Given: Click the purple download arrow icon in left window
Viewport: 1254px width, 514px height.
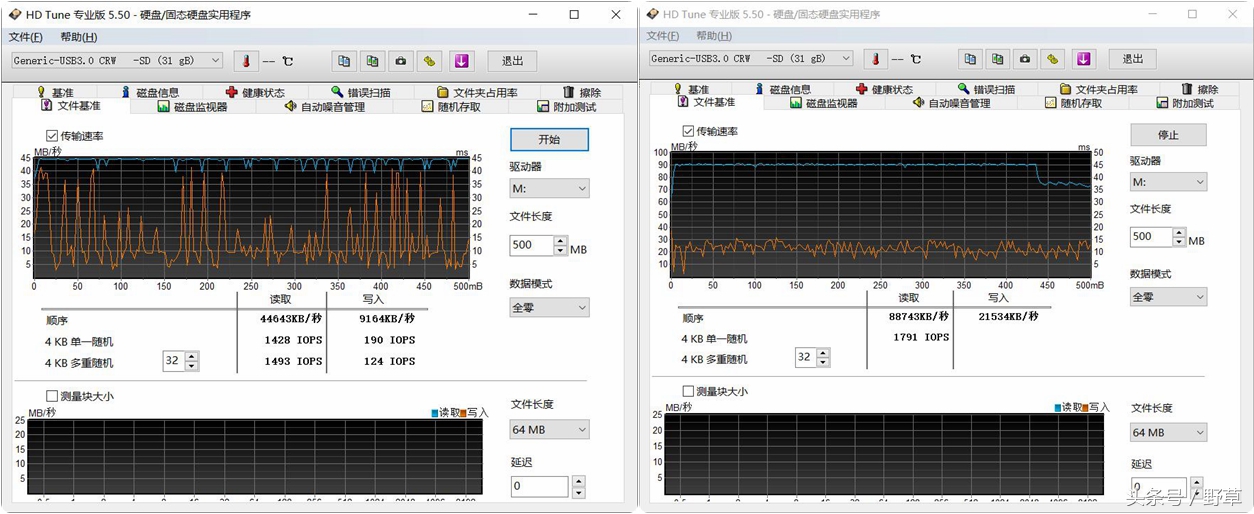Looking at the screenshot, I should (461, 61).
